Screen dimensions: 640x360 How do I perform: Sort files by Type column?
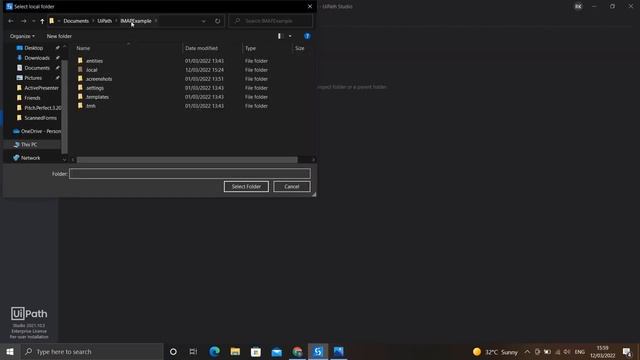coord(250,48)
